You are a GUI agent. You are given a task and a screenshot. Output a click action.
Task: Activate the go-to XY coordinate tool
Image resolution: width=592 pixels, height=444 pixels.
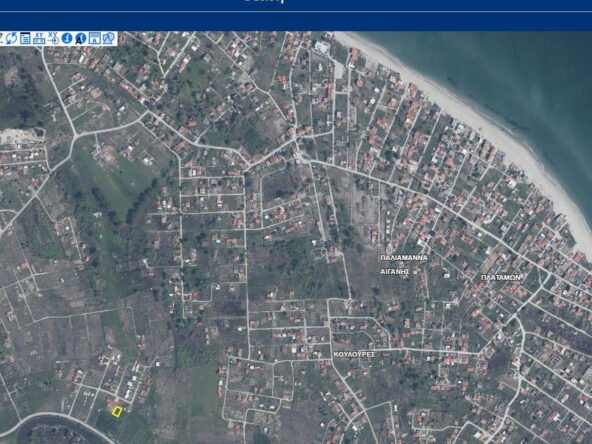pos(53,38)
